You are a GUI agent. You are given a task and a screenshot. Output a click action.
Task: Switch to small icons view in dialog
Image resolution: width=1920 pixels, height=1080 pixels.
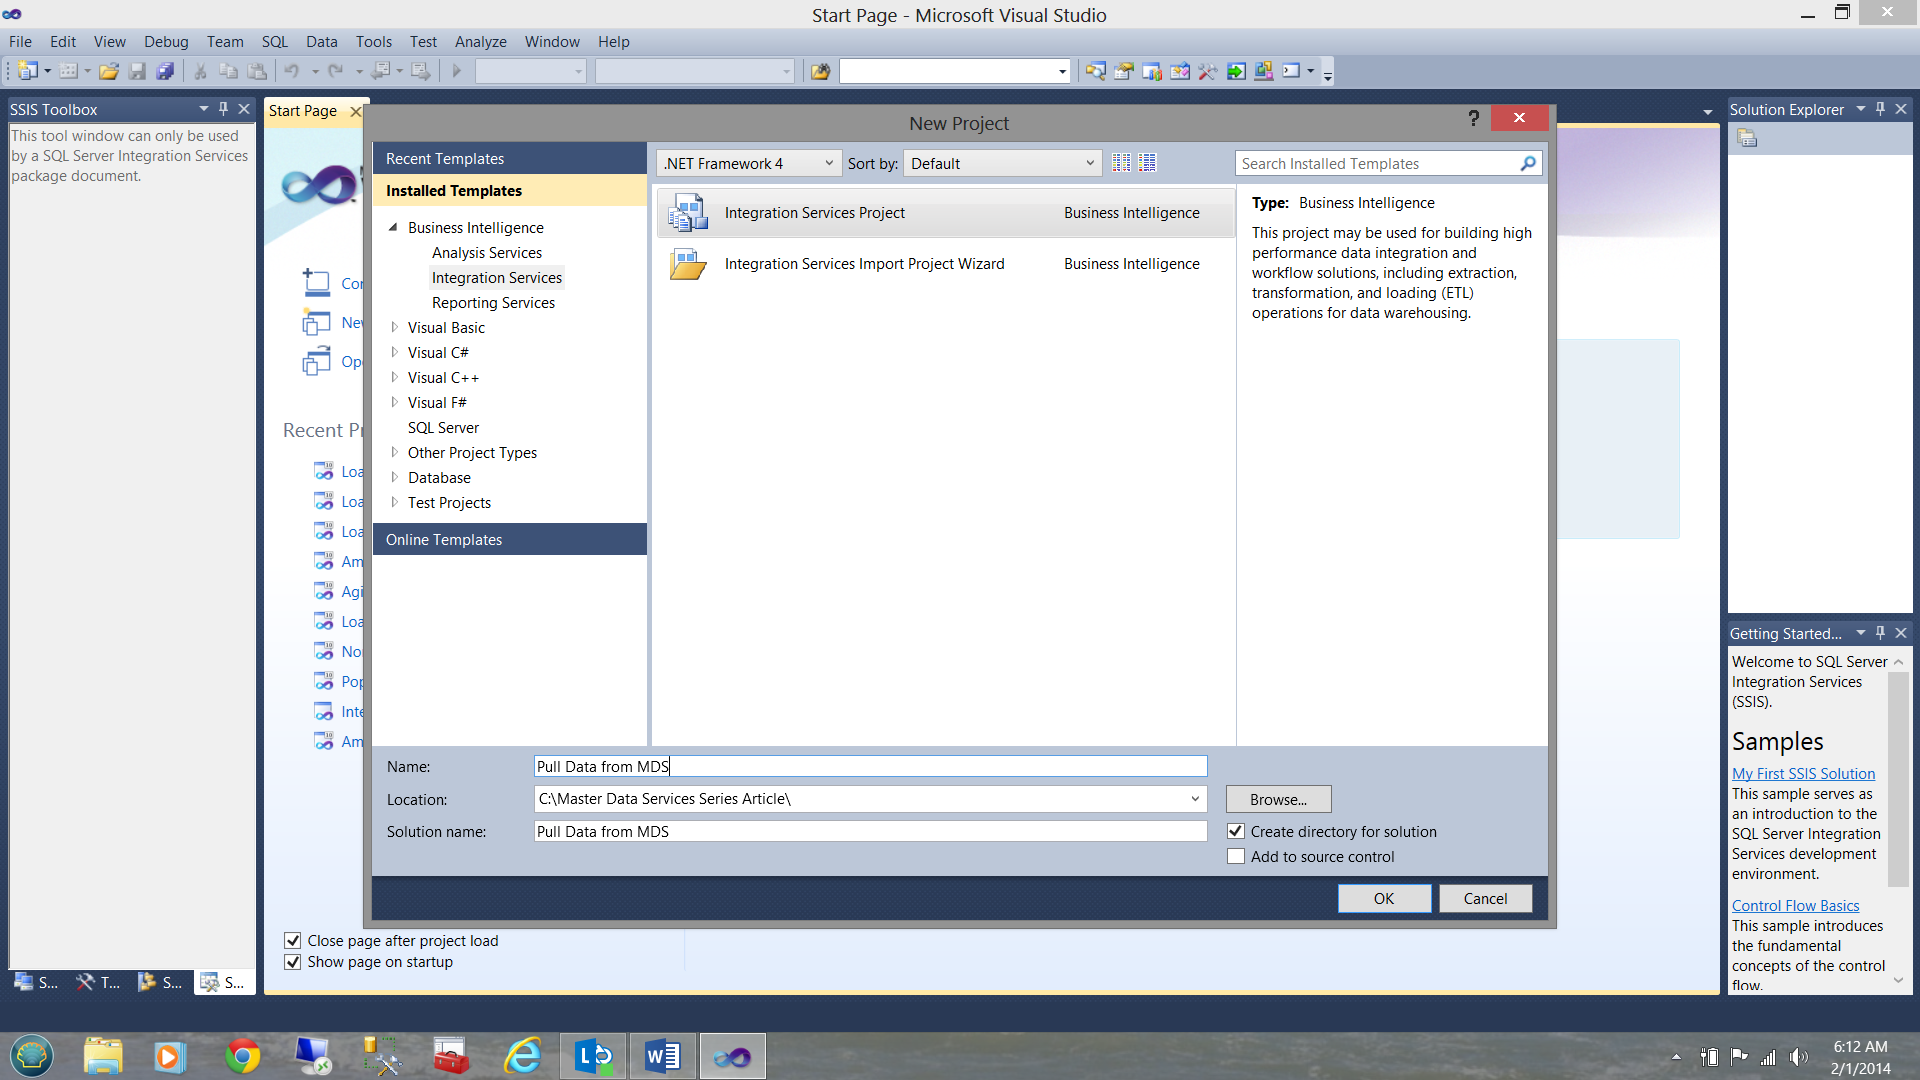(x=1121, y=163)
